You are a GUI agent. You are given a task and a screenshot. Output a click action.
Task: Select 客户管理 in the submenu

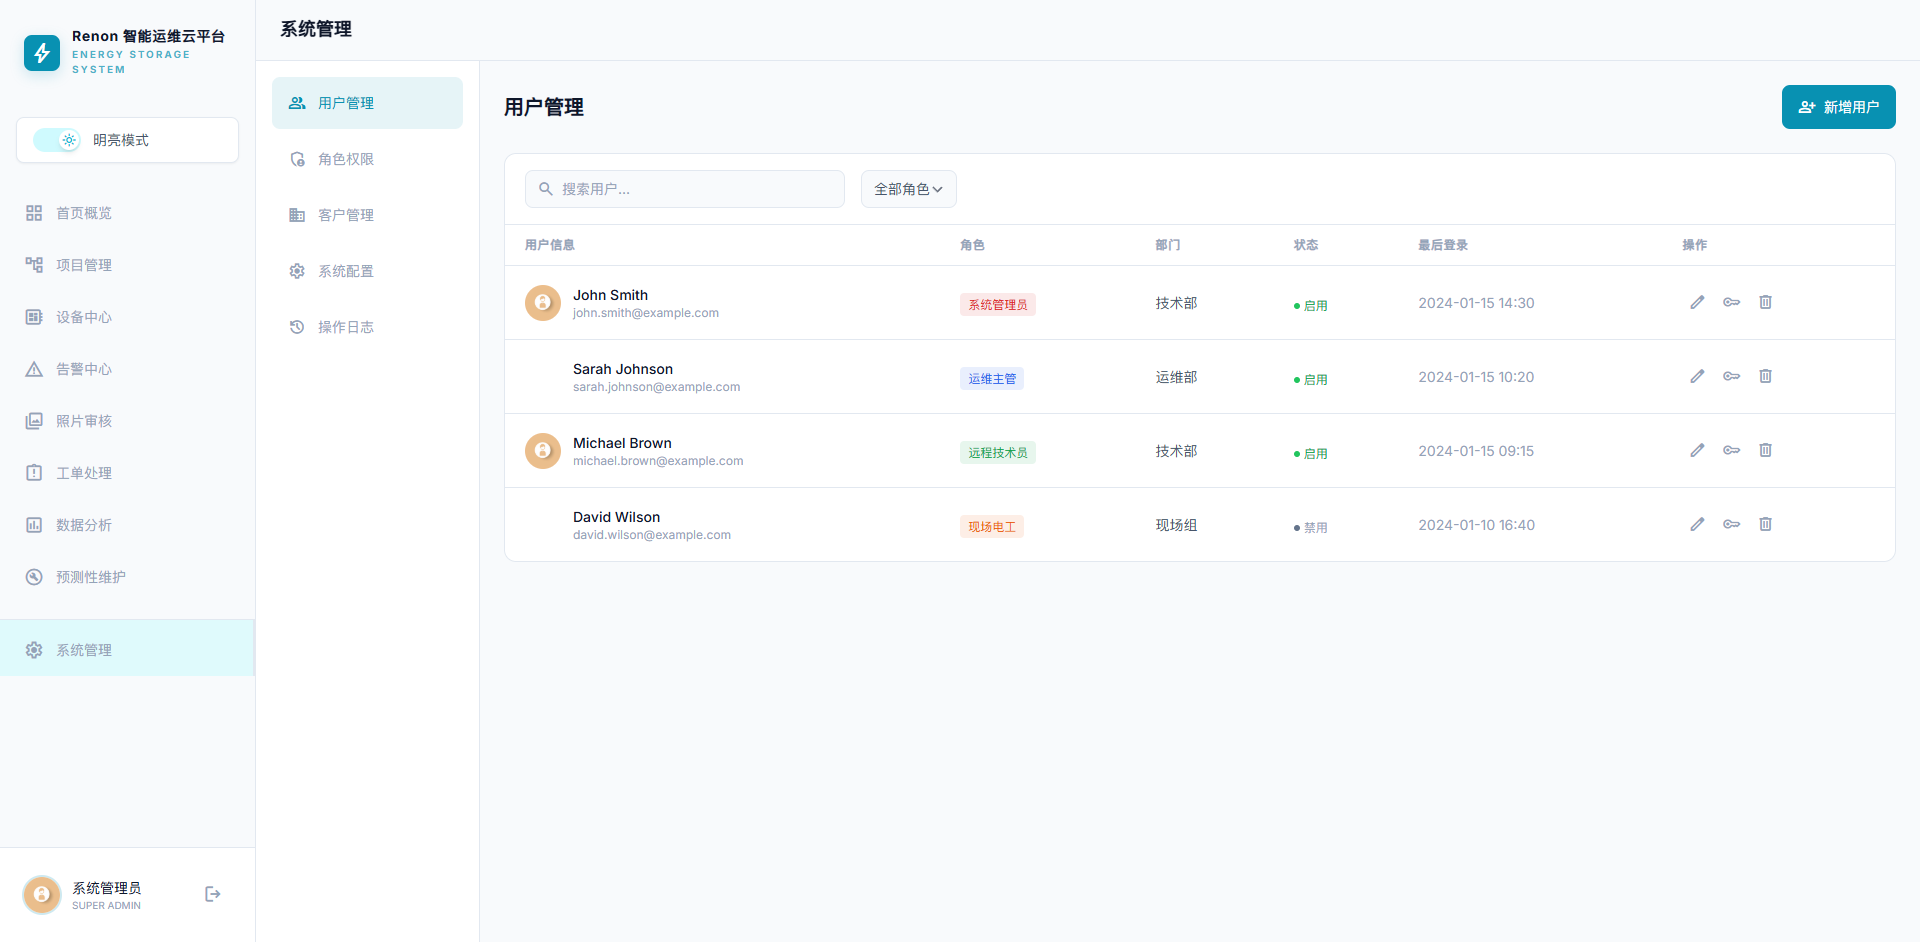[x=346, y=215]
